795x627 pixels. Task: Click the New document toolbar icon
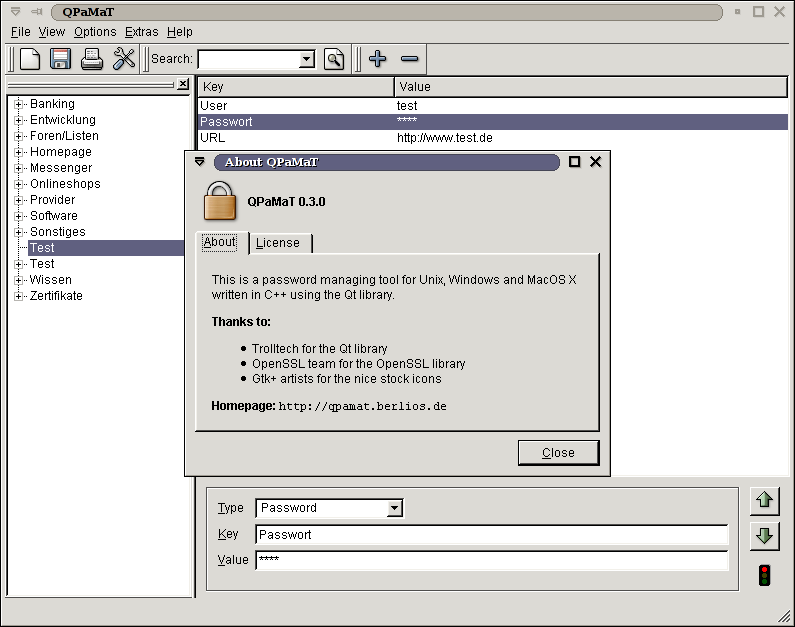click(30, 59)
